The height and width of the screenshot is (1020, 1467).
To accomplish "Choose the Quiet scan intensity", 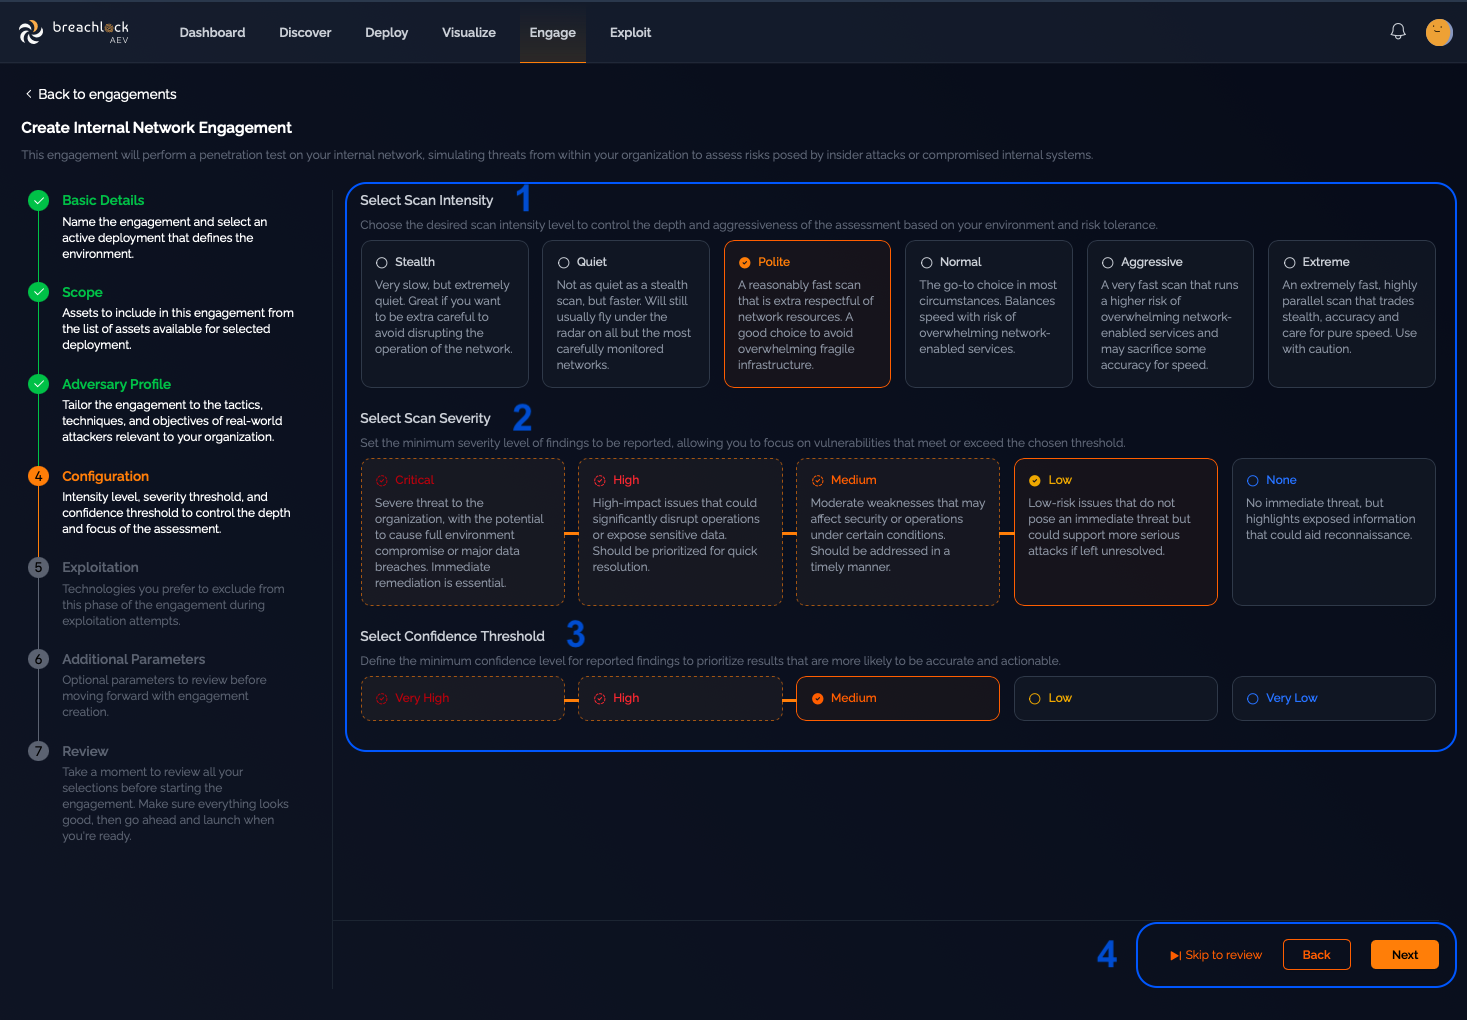I will [x=626, y=314].
